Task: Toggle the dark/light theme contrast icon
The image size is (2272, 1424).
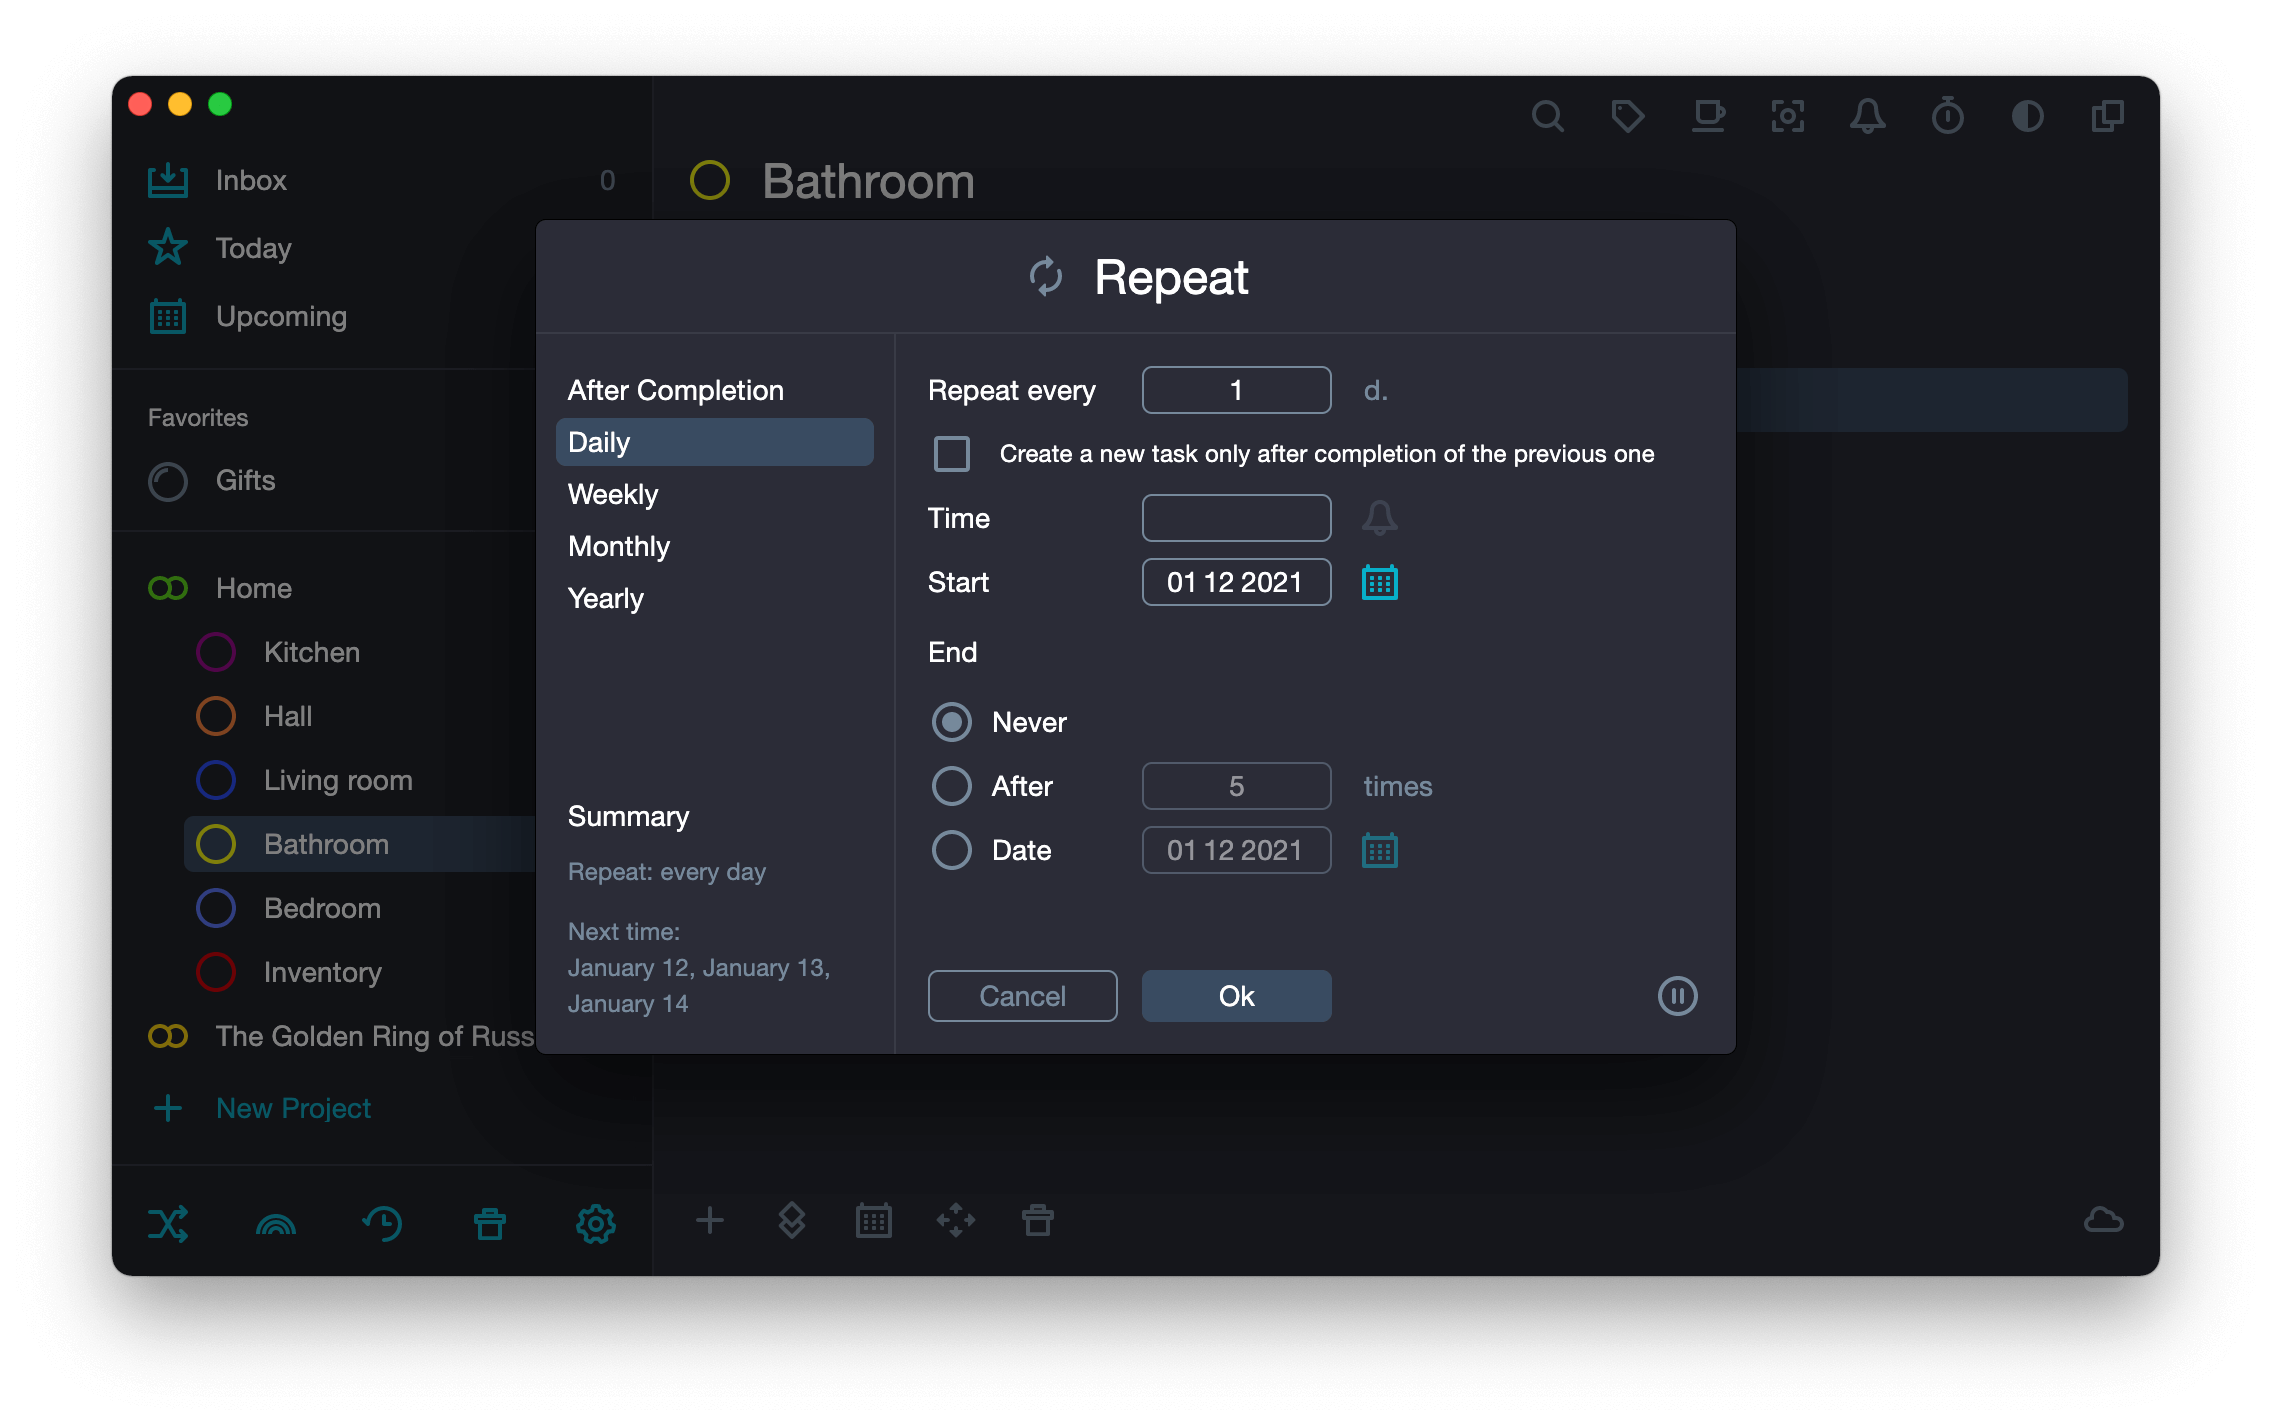Action: pyautogui.click(x=2027, y=117)
